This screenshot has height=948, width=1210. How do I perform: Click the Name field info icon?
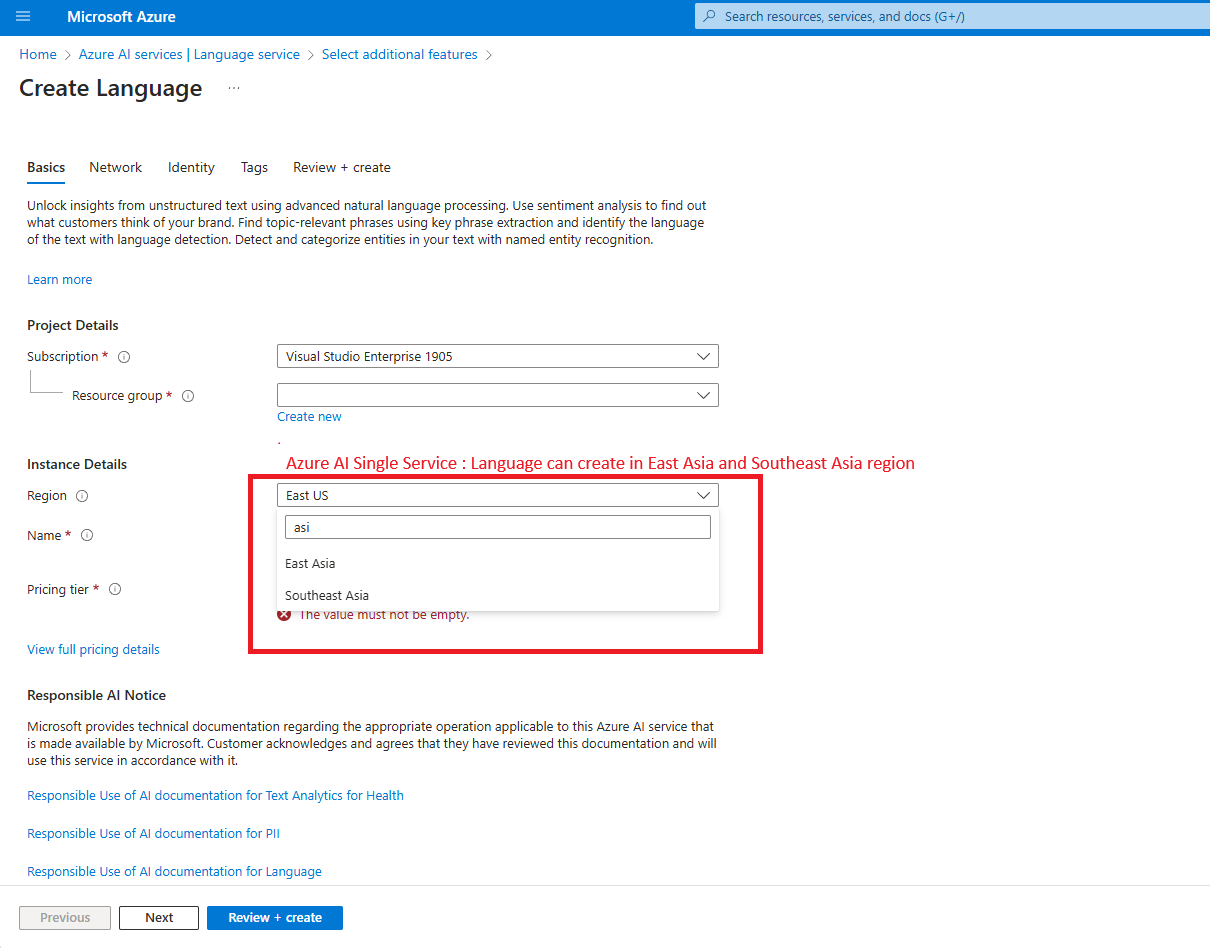87,536
